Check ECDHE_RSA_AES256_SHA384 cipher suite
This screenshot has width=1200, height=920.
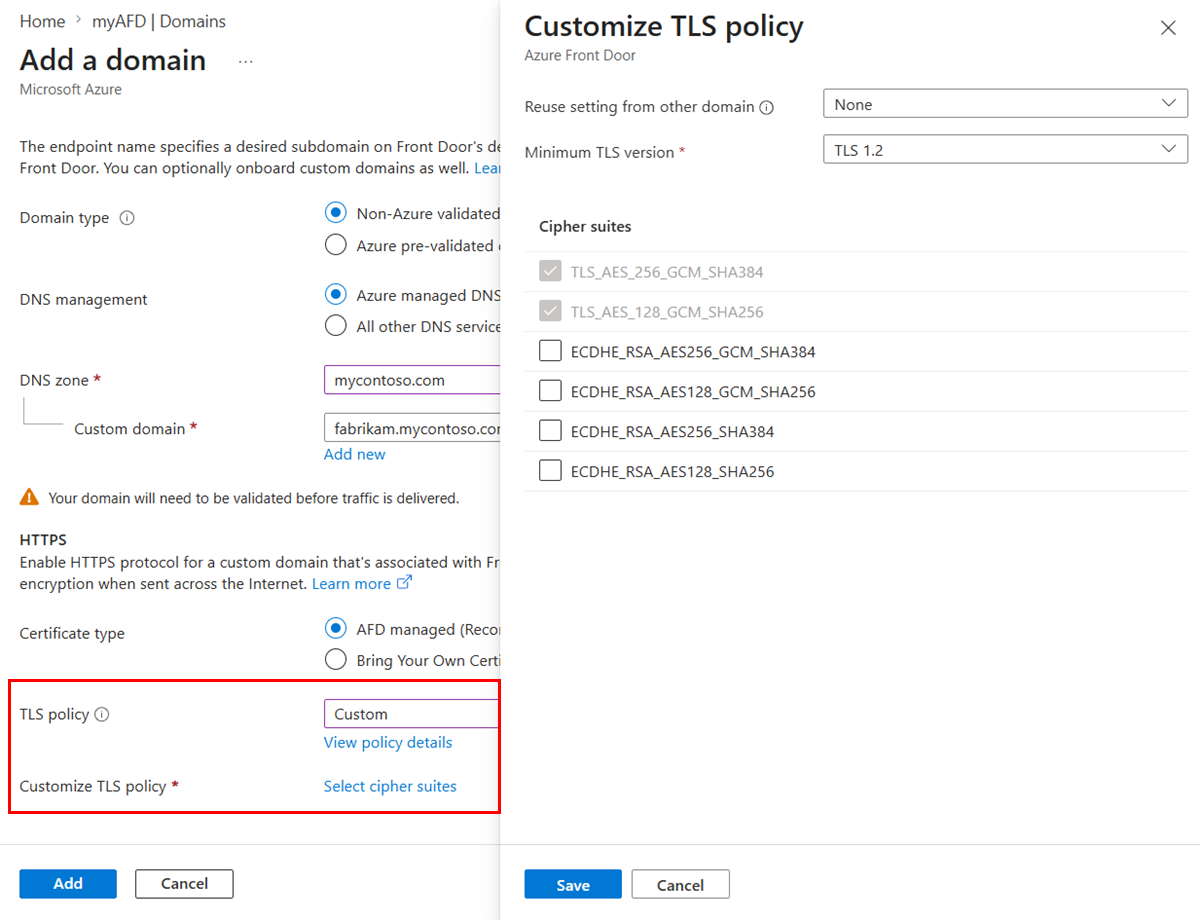[550, 431]
